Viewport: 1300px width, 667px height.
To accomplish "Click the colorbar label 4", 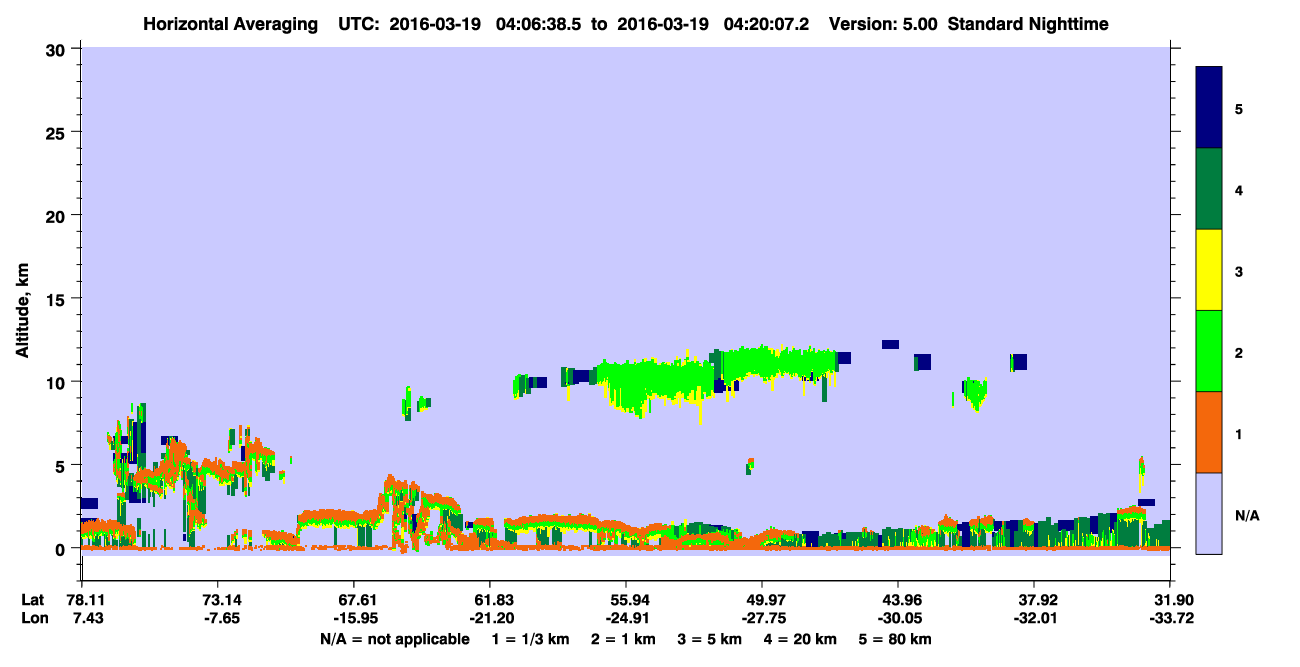I will coord(1239,190).
